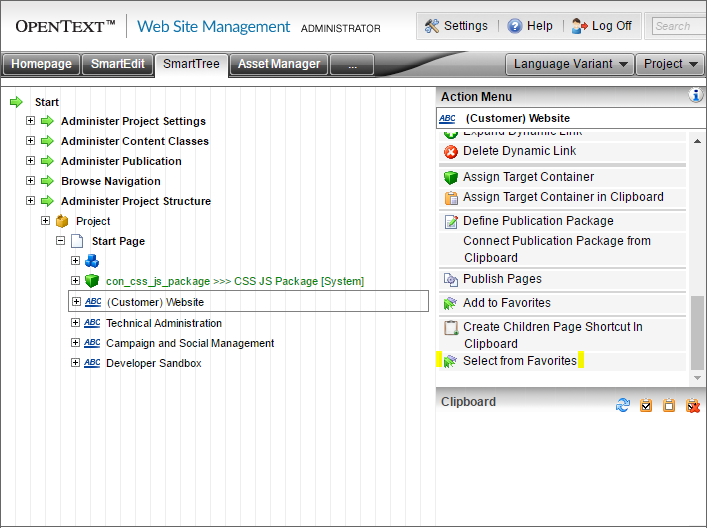
Task: Click the Search input field
Action: [x=678, y=26]
